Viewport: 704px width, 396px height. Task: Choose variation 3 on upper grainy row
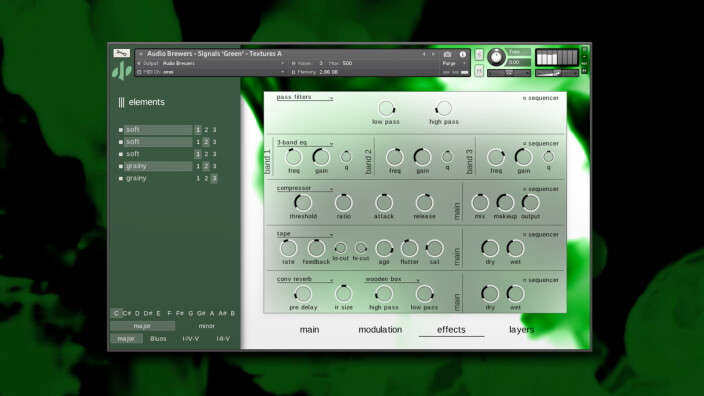tap(214, 166)
